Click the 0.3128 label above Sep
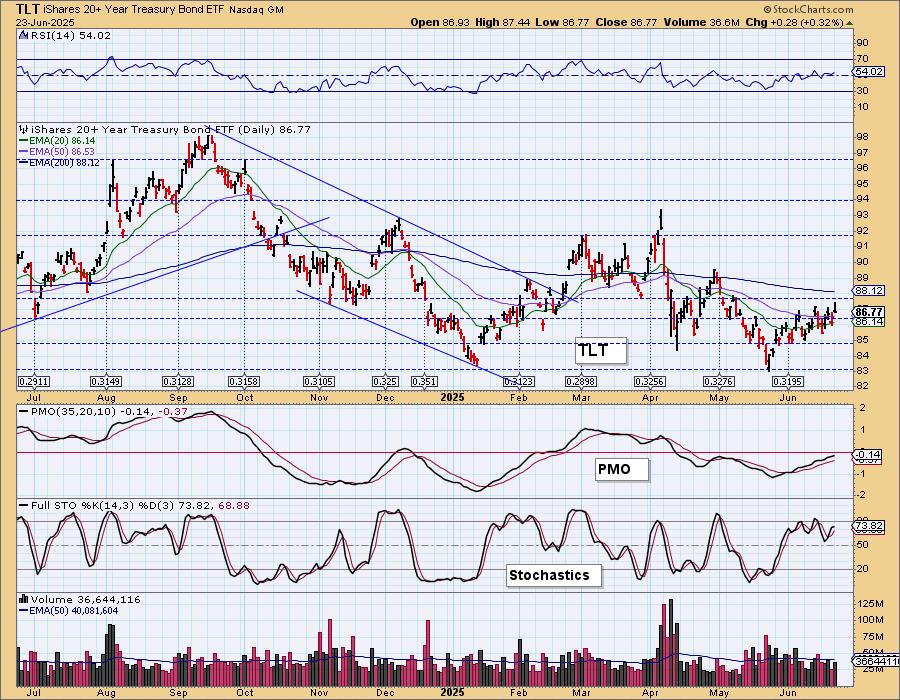This screenshot has width=900, height=700. pos(178,382)
